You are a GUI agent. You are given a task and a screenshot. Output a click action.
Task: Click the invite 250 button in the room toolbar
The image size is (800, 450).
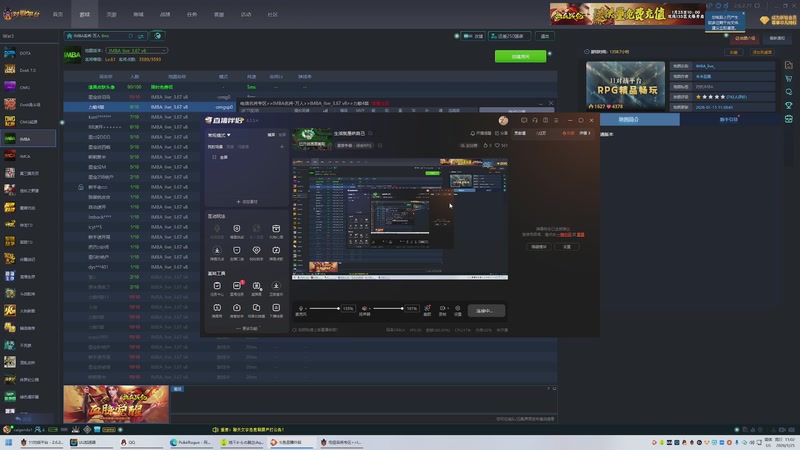[x=509, y=36]
